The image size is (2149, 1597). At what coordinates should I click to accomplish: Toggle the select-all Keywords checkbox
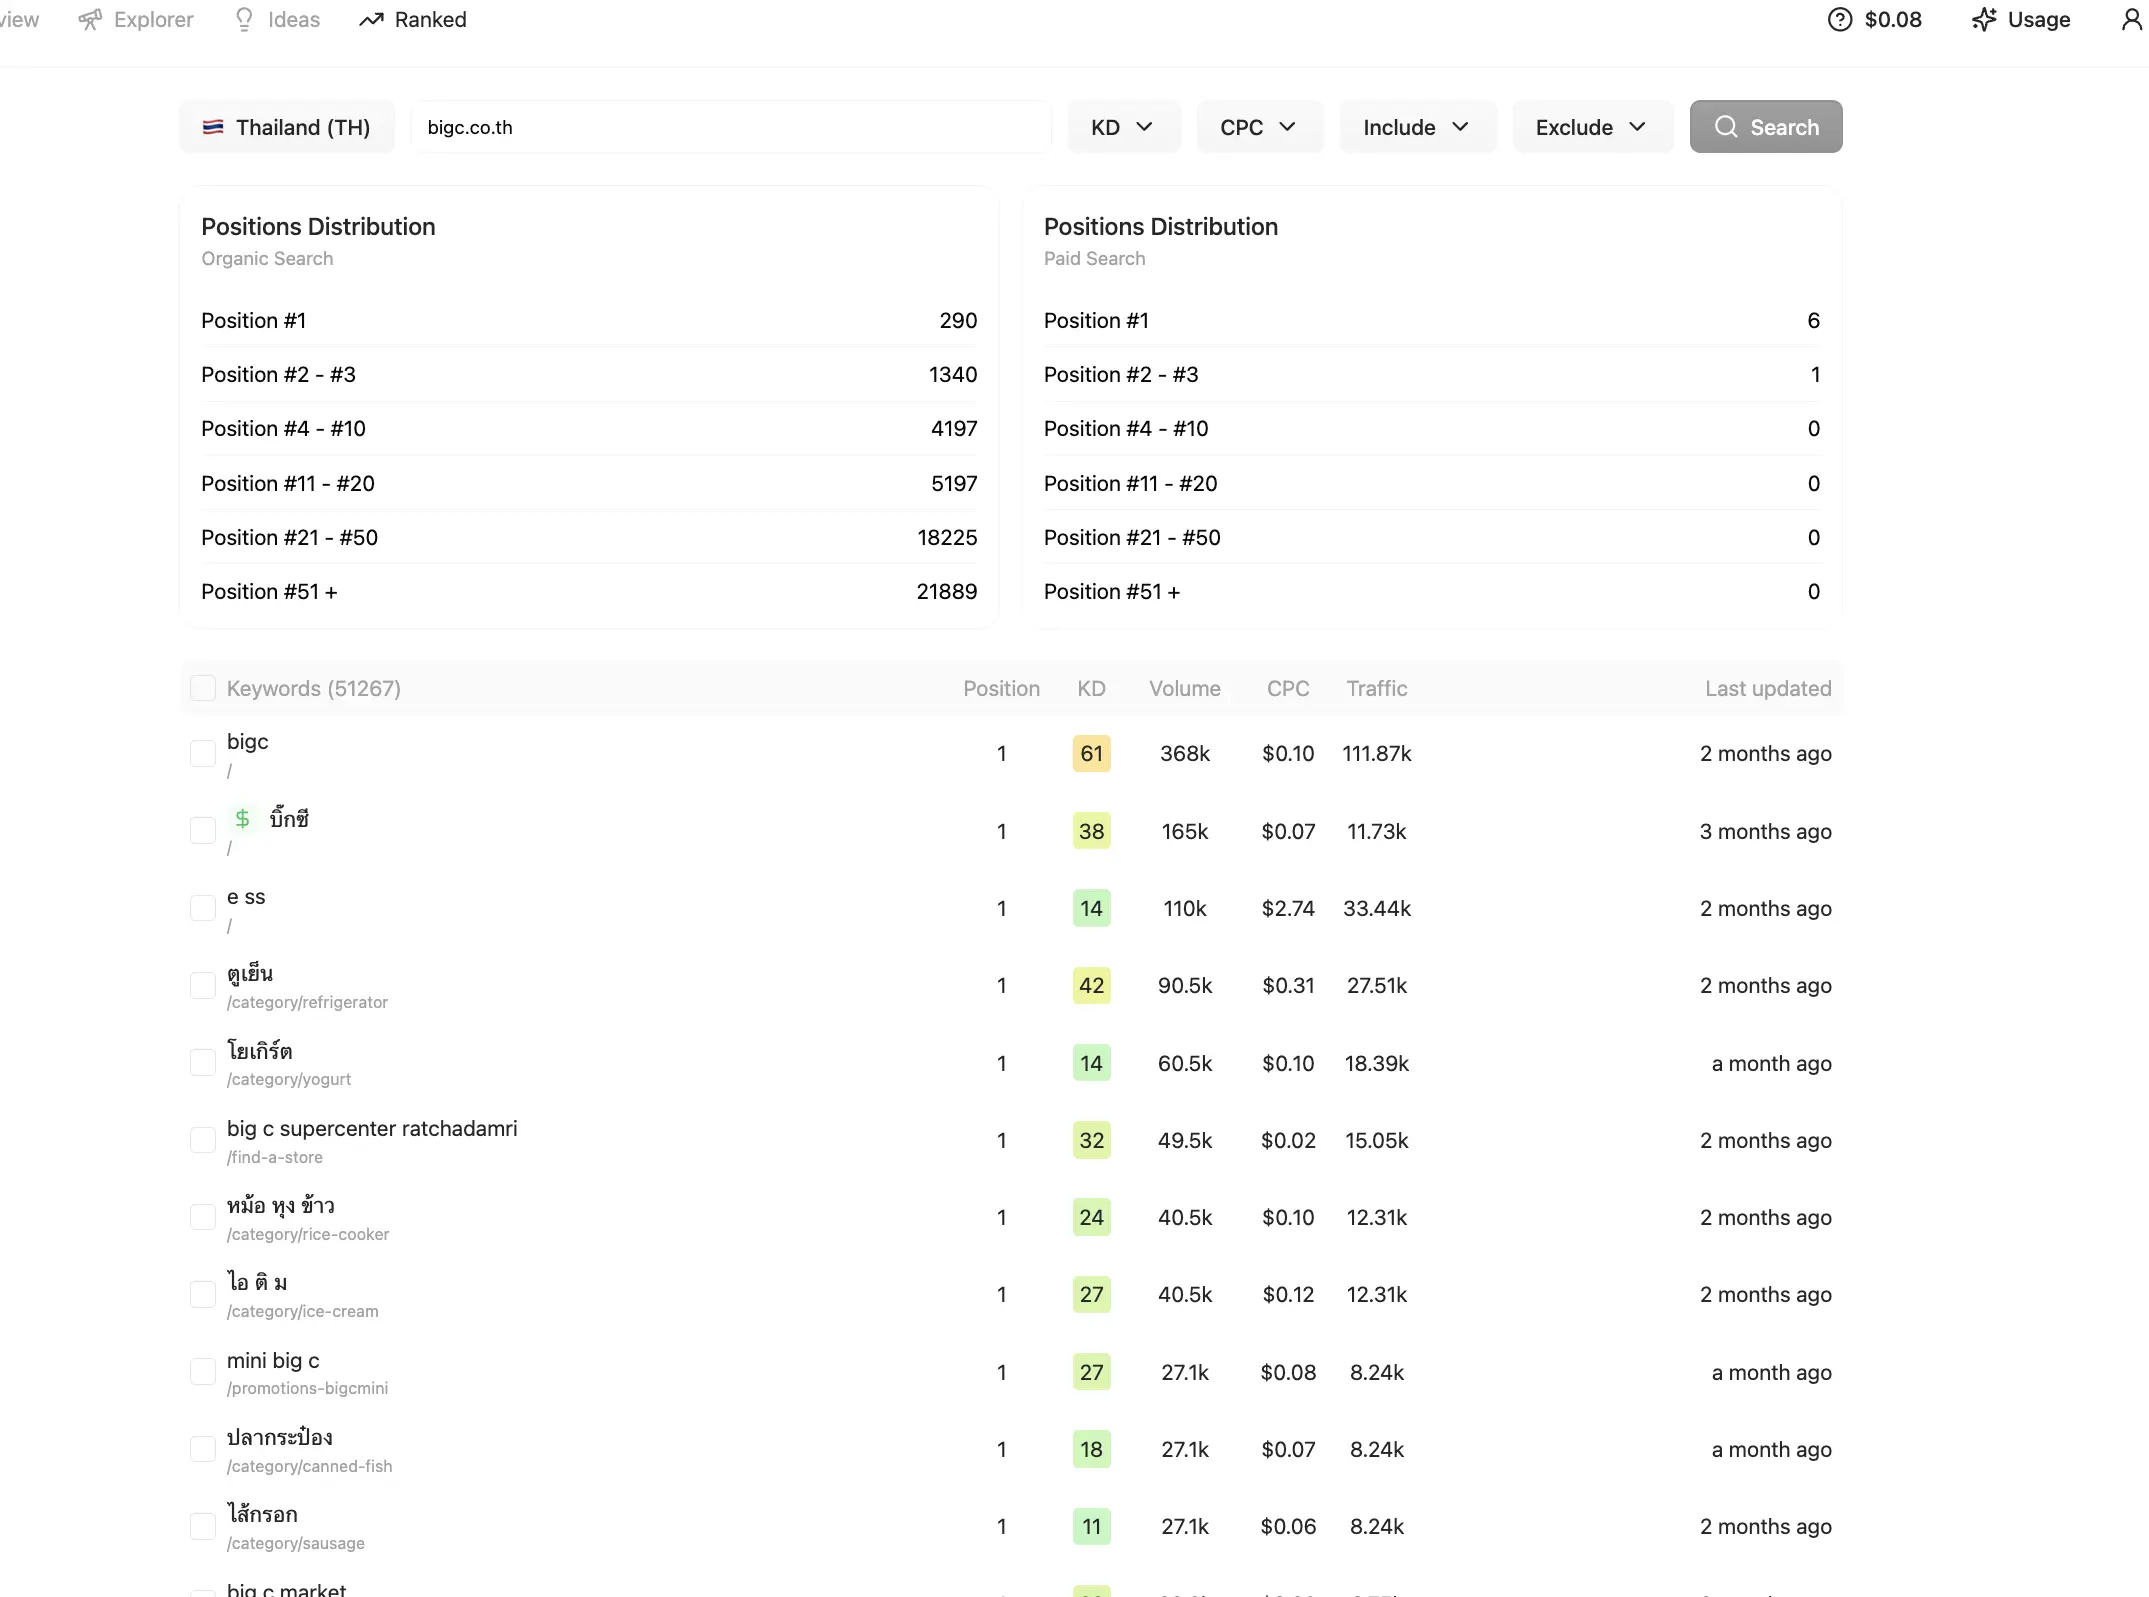tap(203, 688)
